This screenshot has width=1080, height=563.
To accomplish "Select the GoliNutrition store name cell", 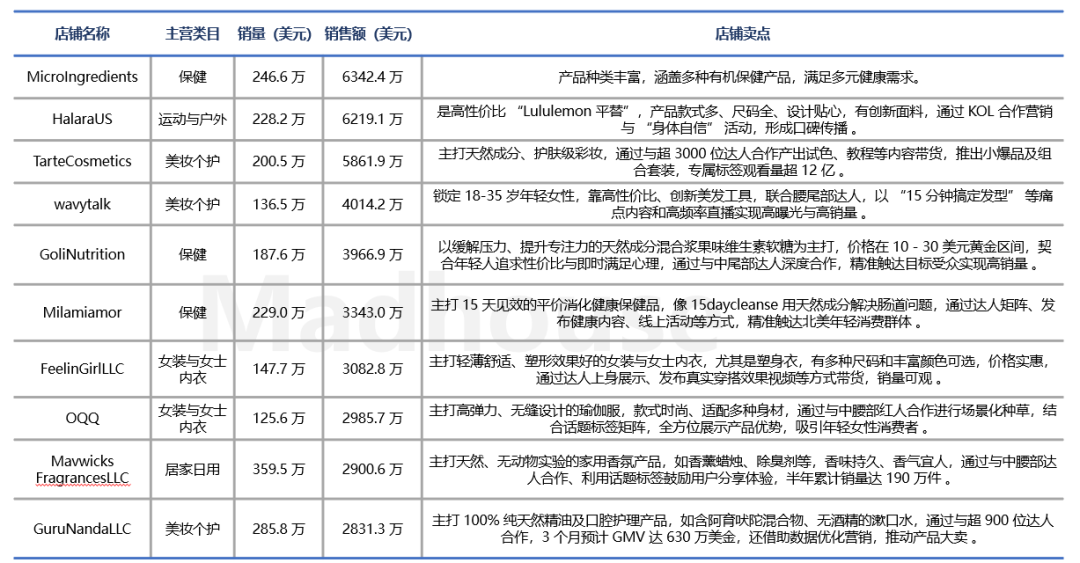I will point(82,254).
